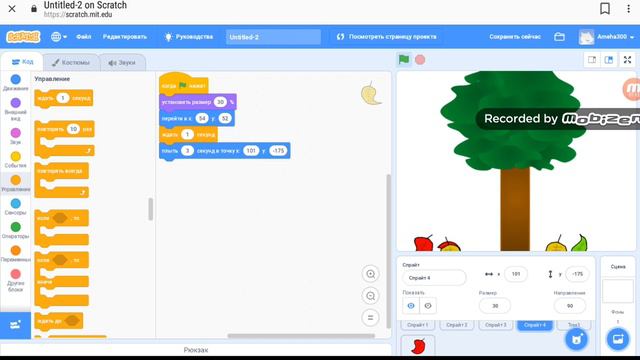Select the Переменные blocks category
The height and width of the screenshot is (360, 640).
click(x=16, y=253)
